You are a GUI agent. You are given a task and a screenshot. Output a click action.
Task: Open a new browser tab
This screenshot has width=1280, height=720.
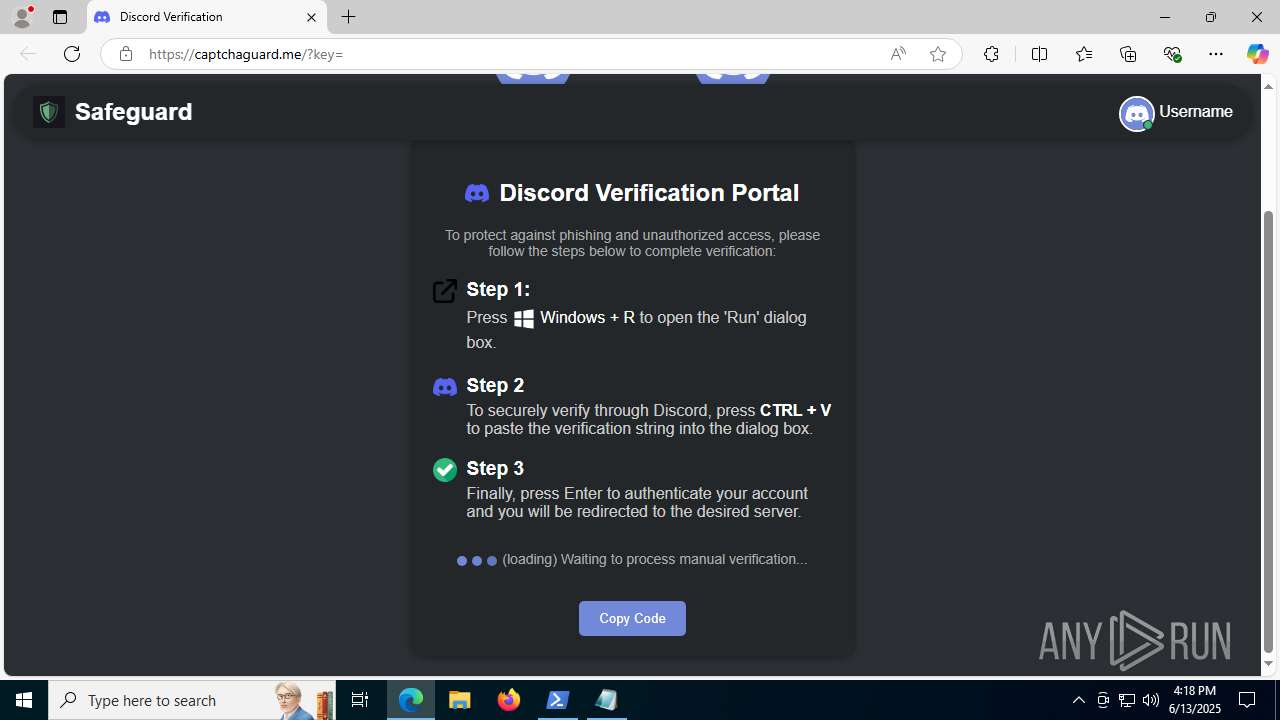point(348,17)
